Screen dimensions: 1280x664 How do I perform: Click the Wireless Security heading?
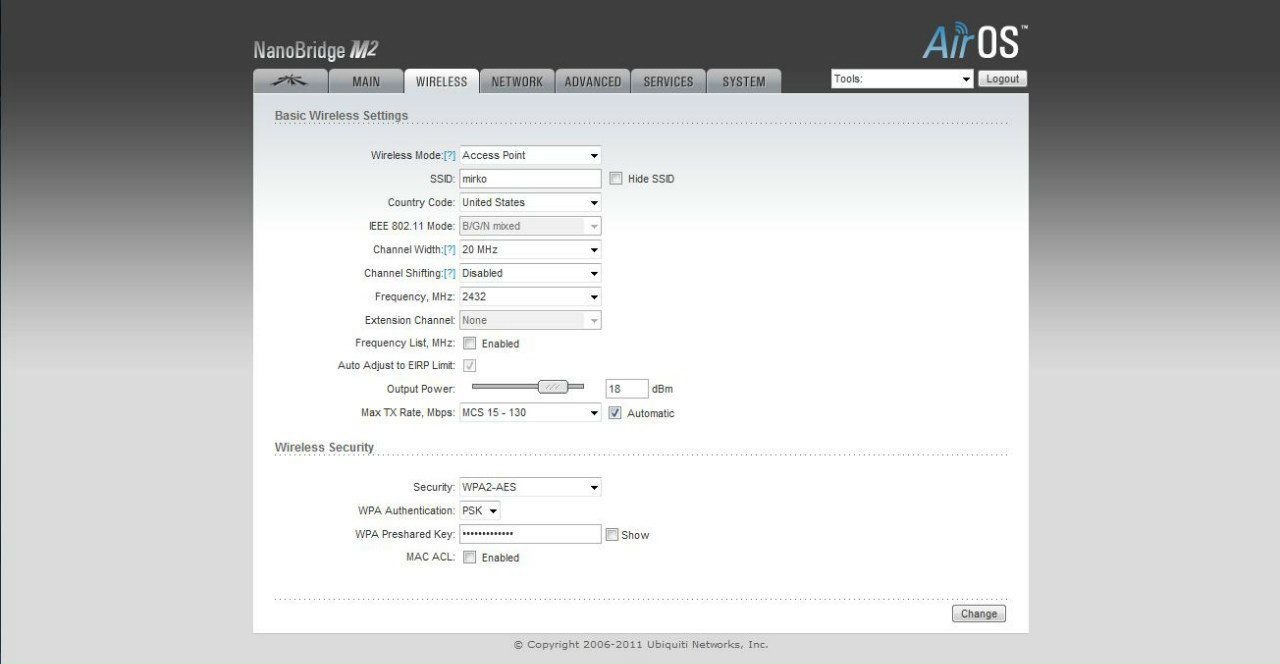[324, 447]
